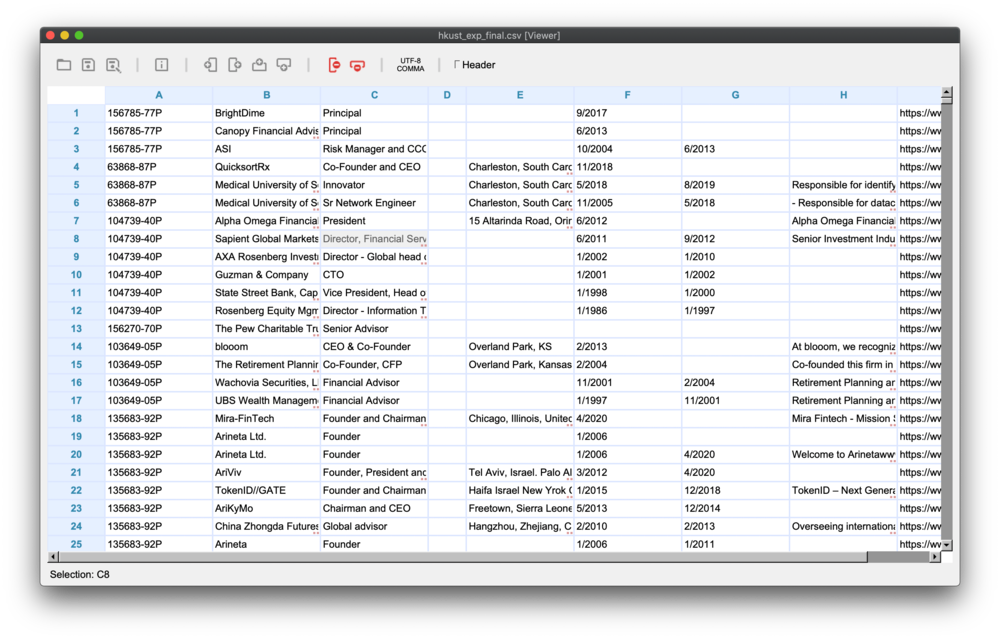Select the 'Senior Advisor' cell
Screen dimensions: 1000x639
click(374, 328)
